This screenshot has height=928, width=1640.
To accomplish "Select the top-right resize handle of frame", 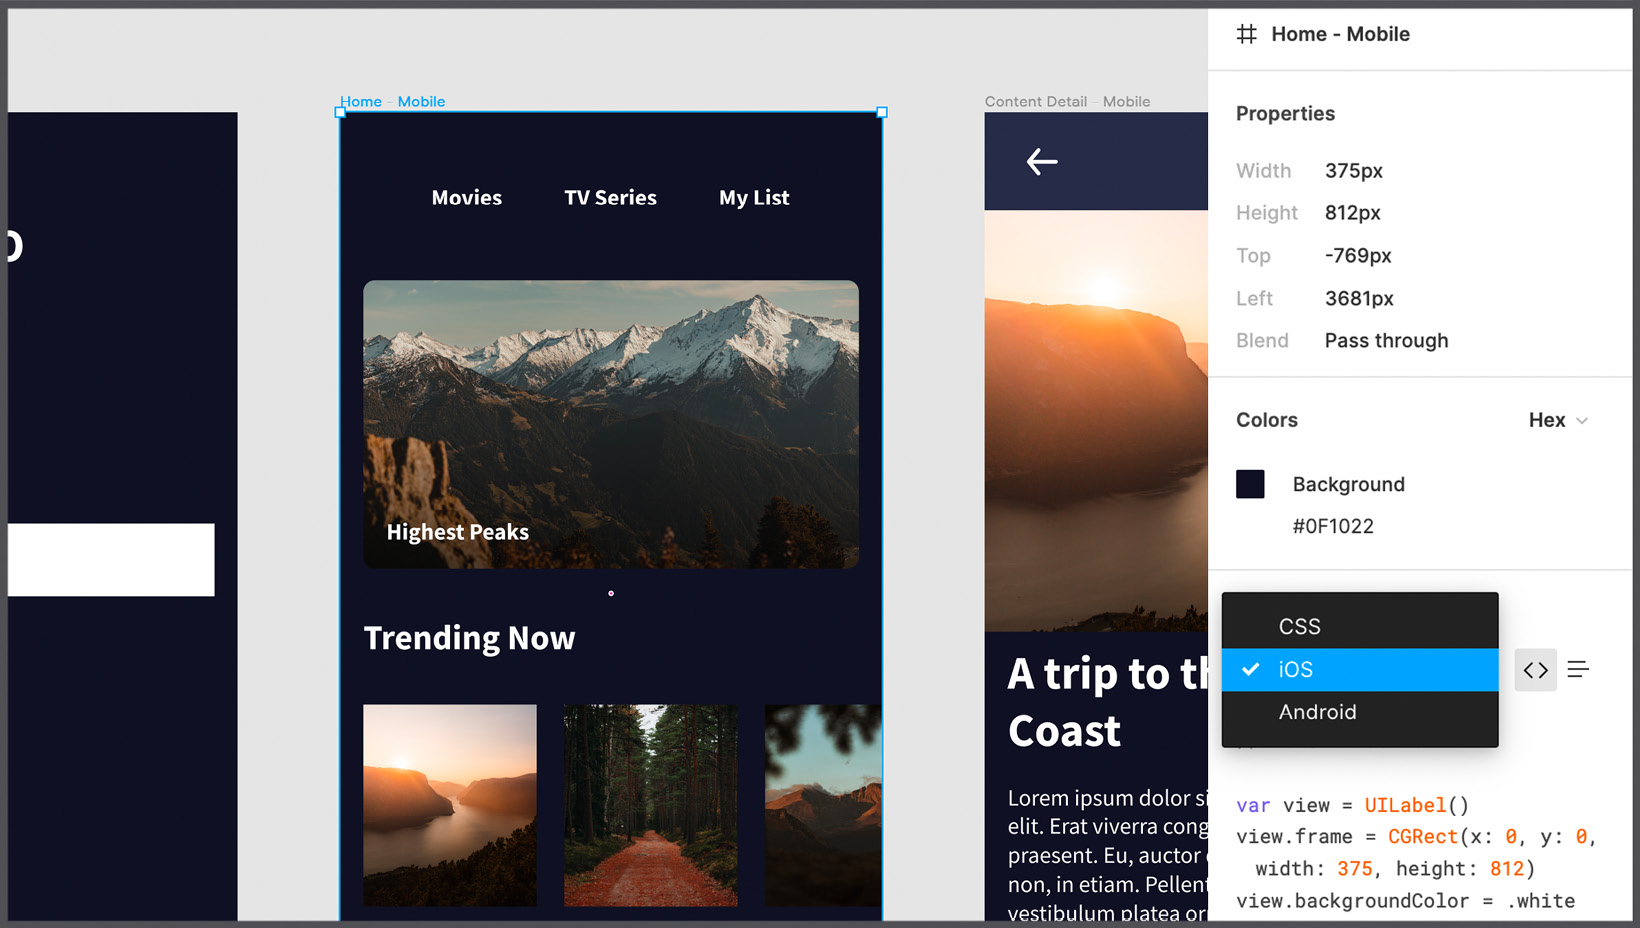I will [882, 113].
